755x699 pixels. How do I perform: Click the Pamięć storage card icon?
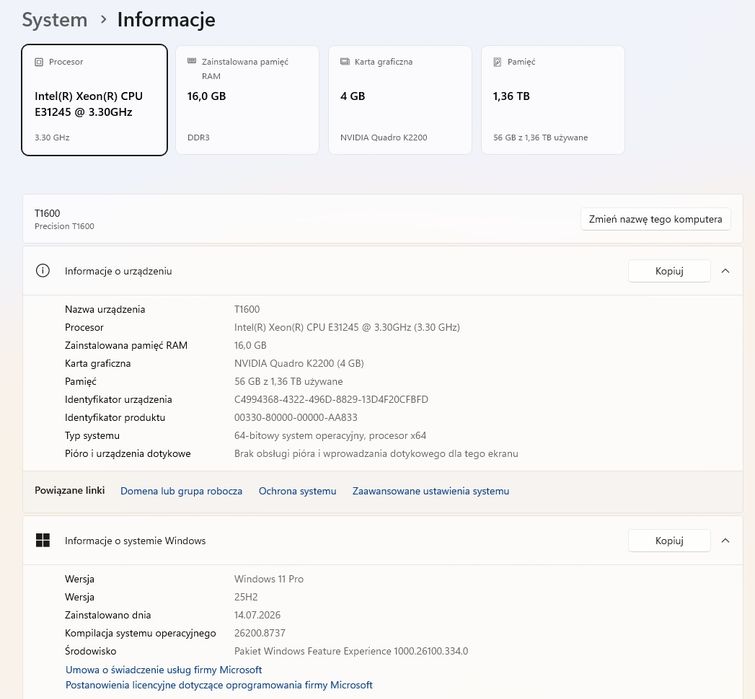pos(497,62)
